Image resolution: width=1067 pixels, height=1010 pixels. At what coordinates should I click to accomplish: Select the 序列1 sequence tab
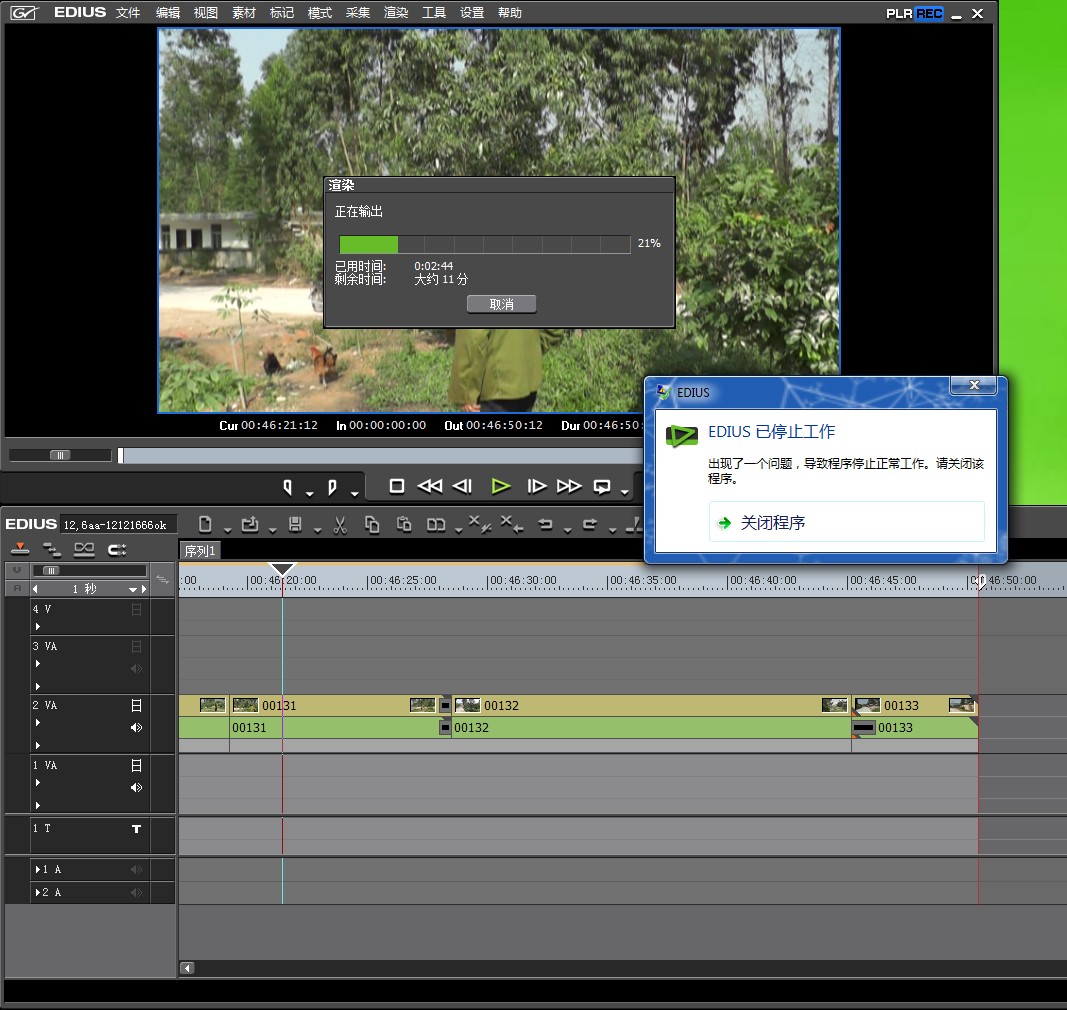point(200,551)
